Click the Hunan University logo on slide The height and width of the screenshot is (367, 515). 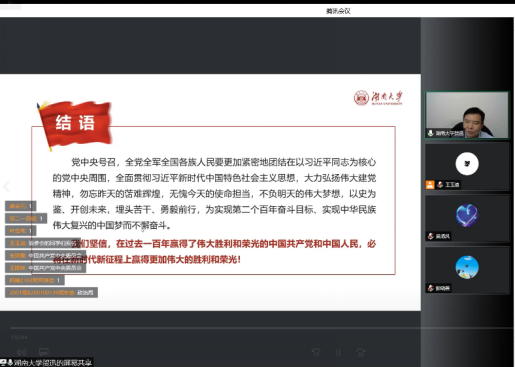(378, 98)
